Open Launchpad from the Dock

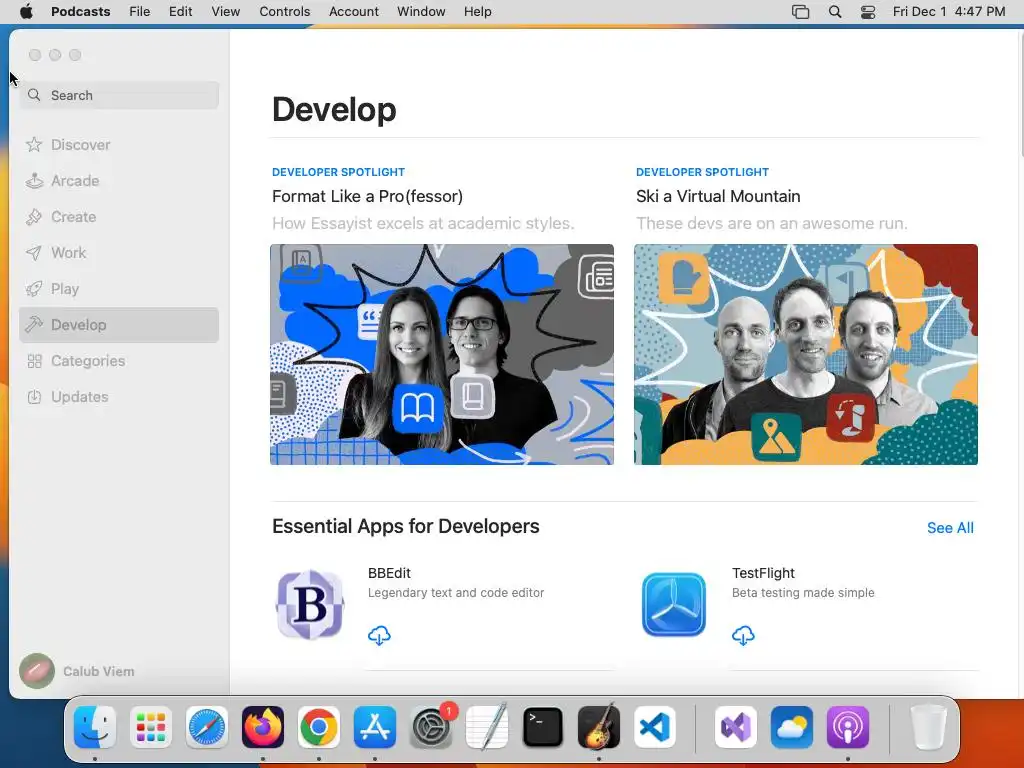[151, 727]
